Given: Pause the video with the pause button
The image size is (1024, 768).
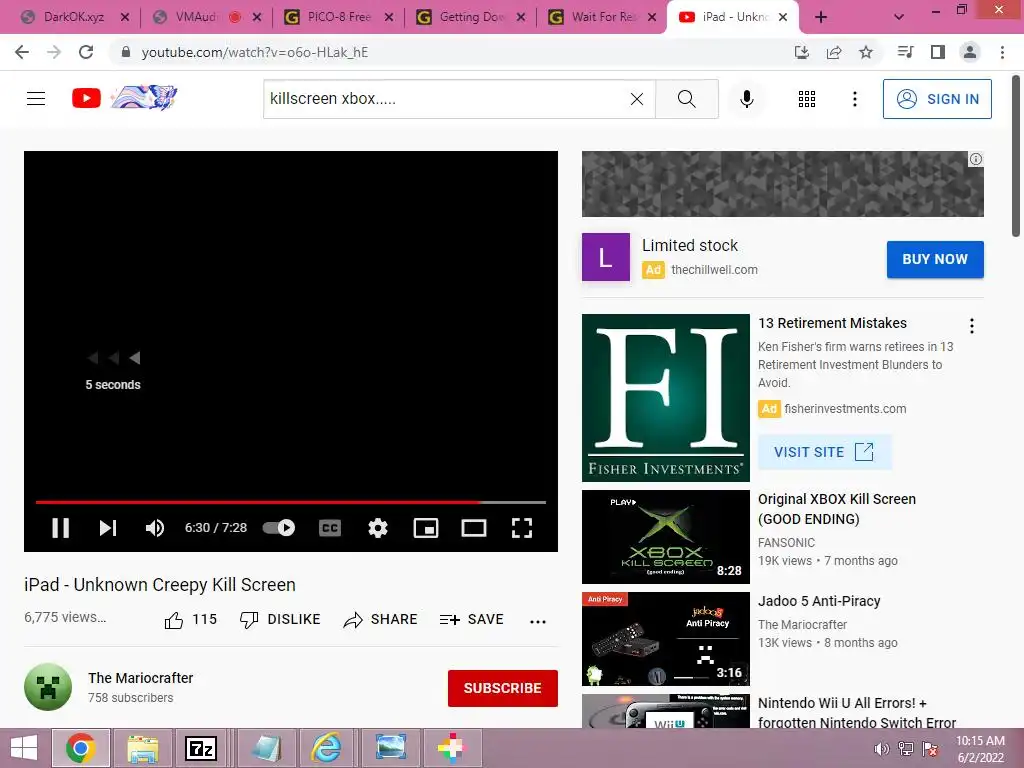Looking at the screenshot, I should pos(61,528).
